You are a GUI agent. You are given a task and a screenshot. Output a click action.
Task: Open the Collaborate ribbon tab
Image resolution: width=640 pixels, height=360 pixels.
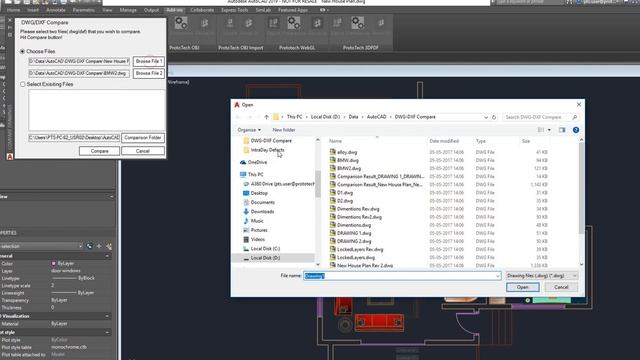coord(202,10)
